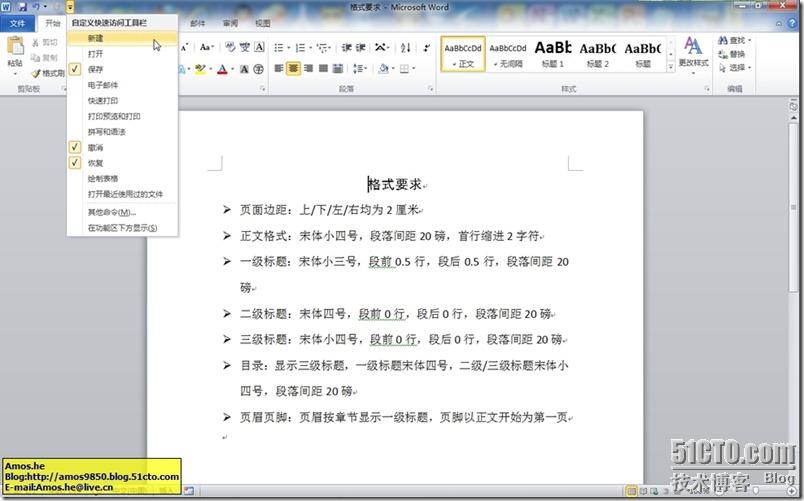The width and height of the screenshot is (804, 501).
Task: Click the align left icon
Action: click(x=278, y=68)
